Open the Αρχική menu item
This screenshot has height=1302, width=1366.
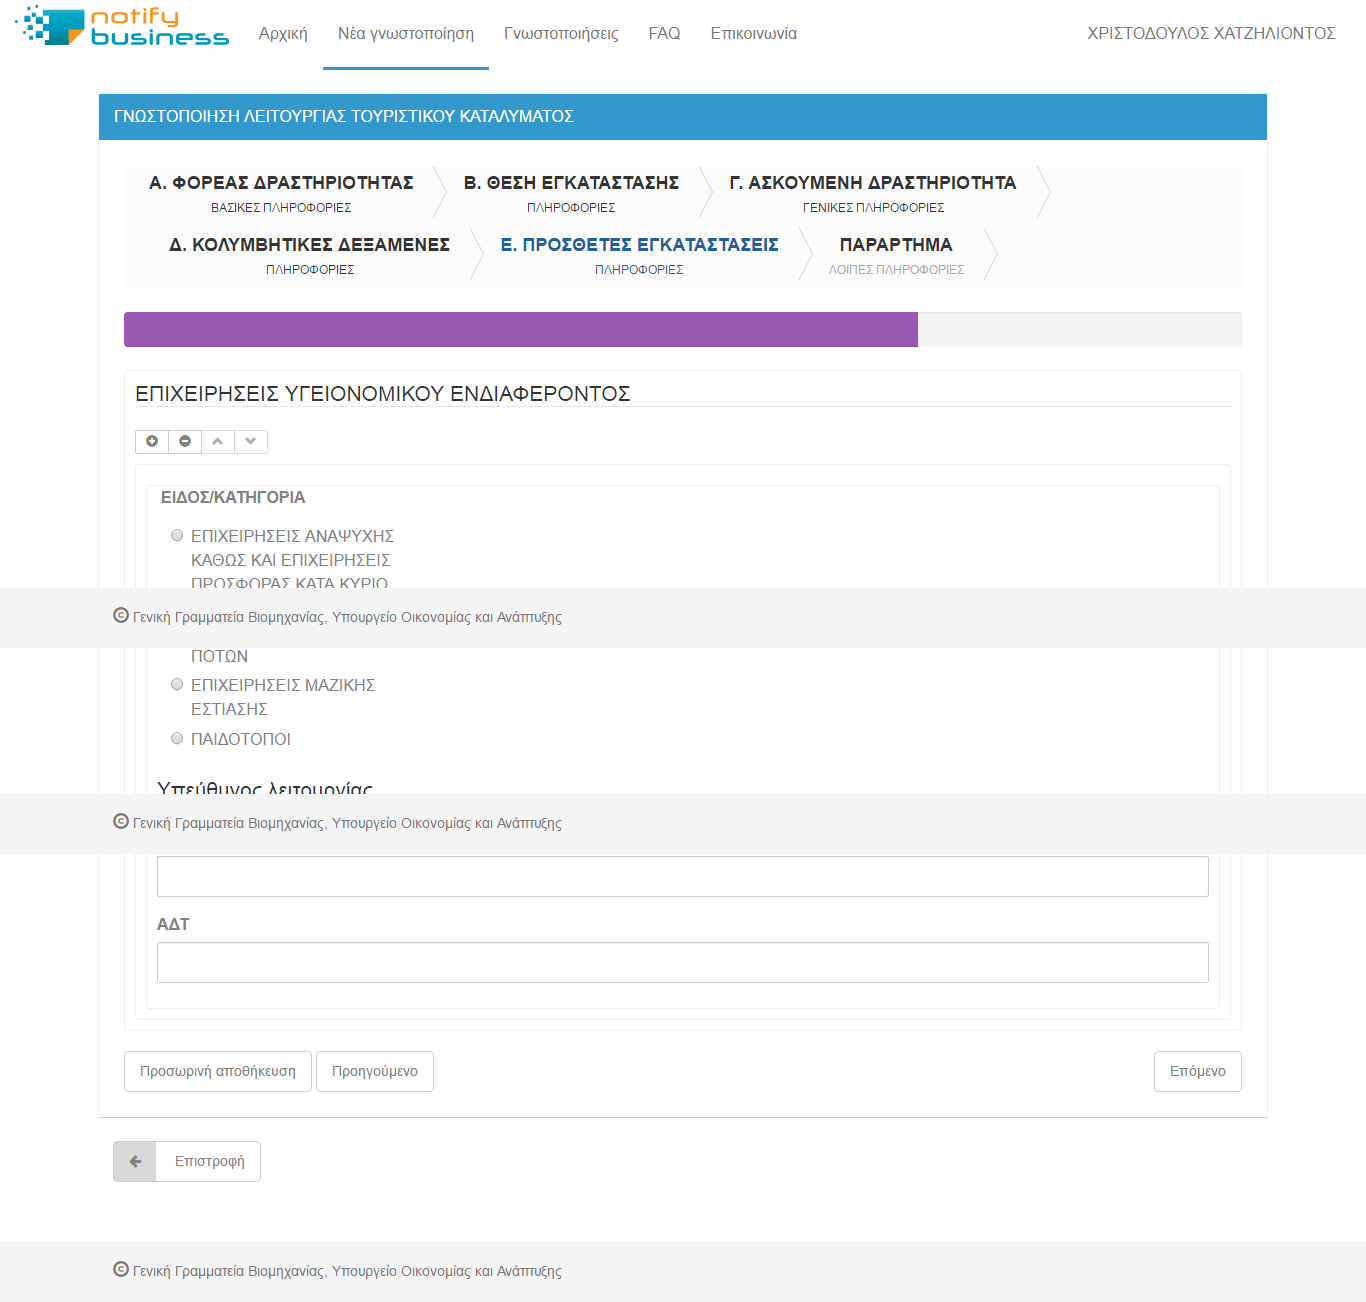click(283, 33)
